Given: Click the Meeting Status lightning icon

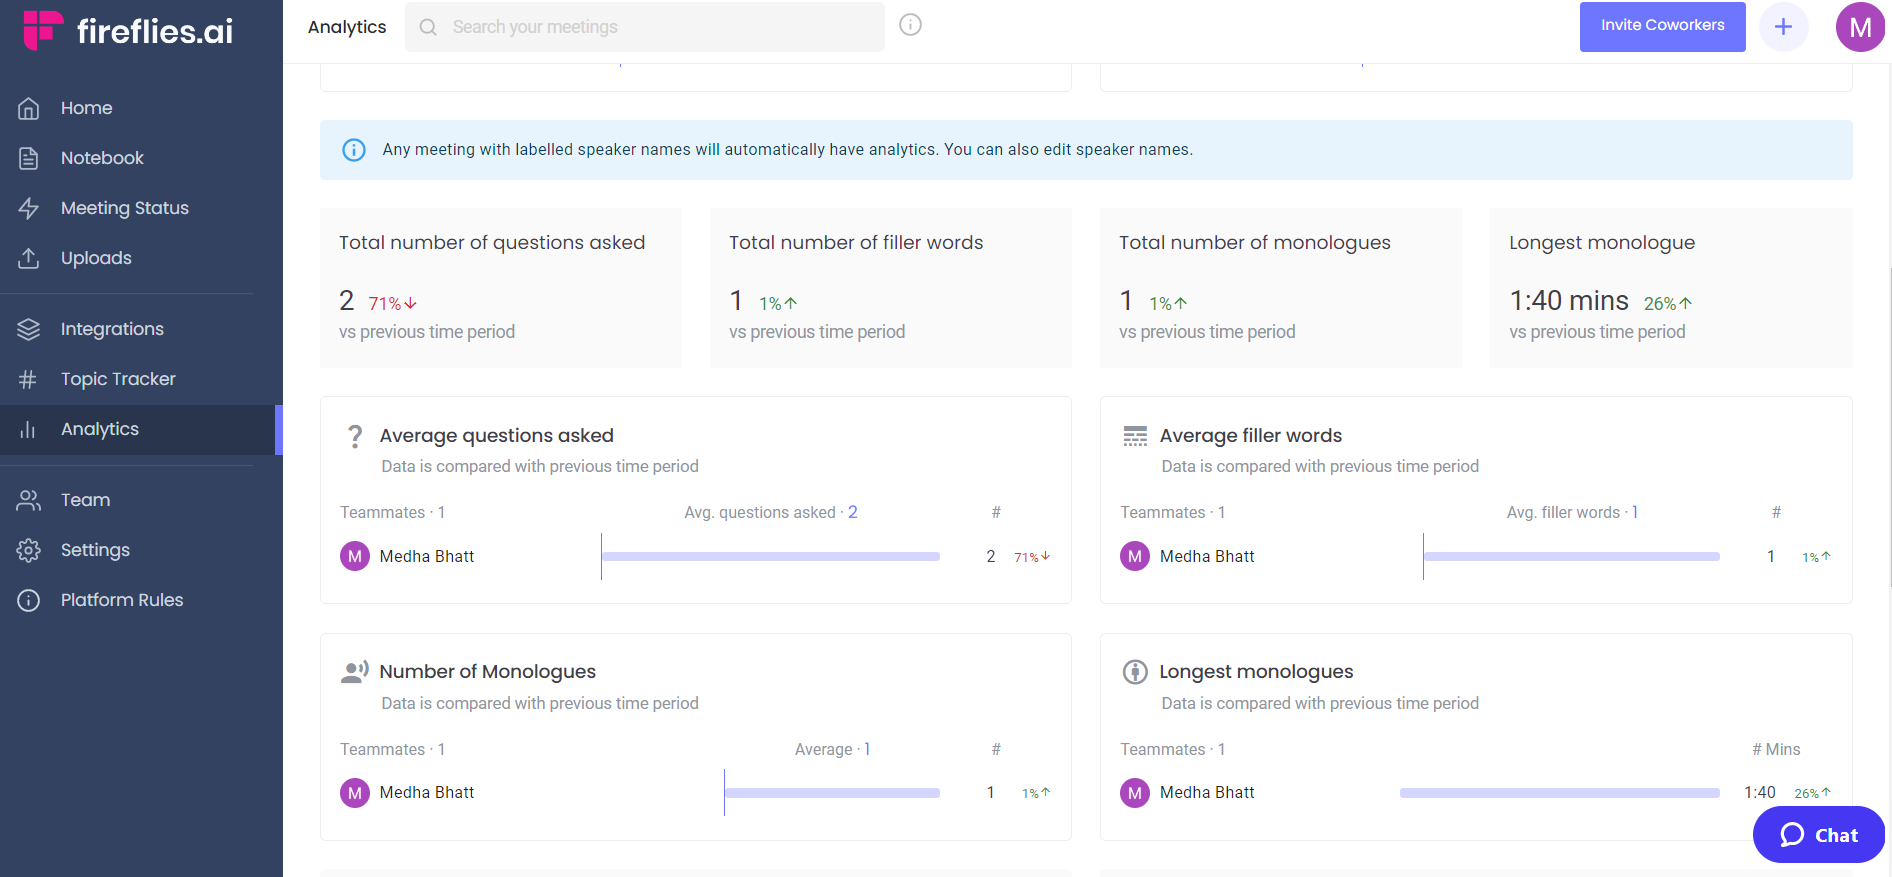Looking at the screenshot, I should [x=29, y=208].
